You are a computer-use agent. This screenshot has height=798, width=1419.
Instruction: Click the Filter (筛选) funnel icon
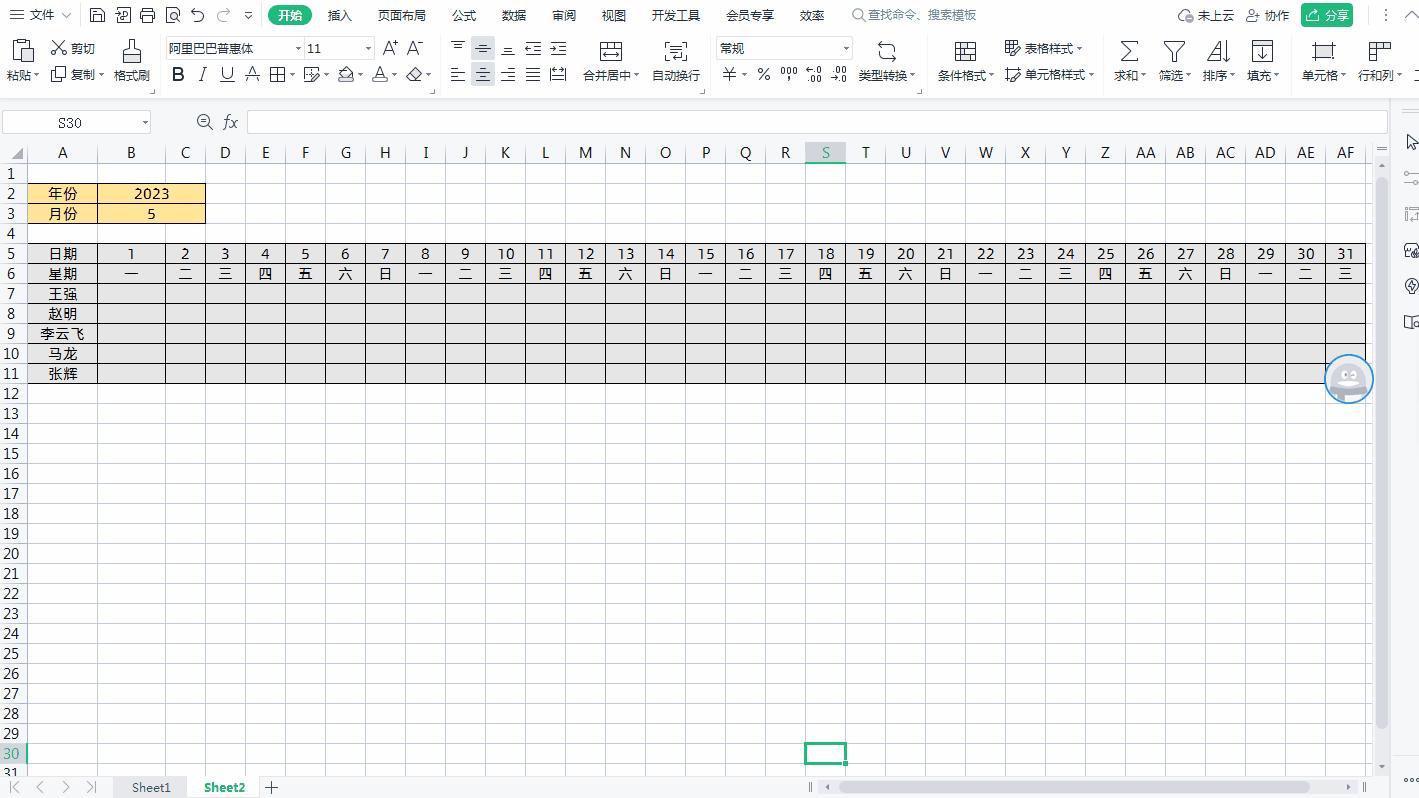(x=1174, y=51)
